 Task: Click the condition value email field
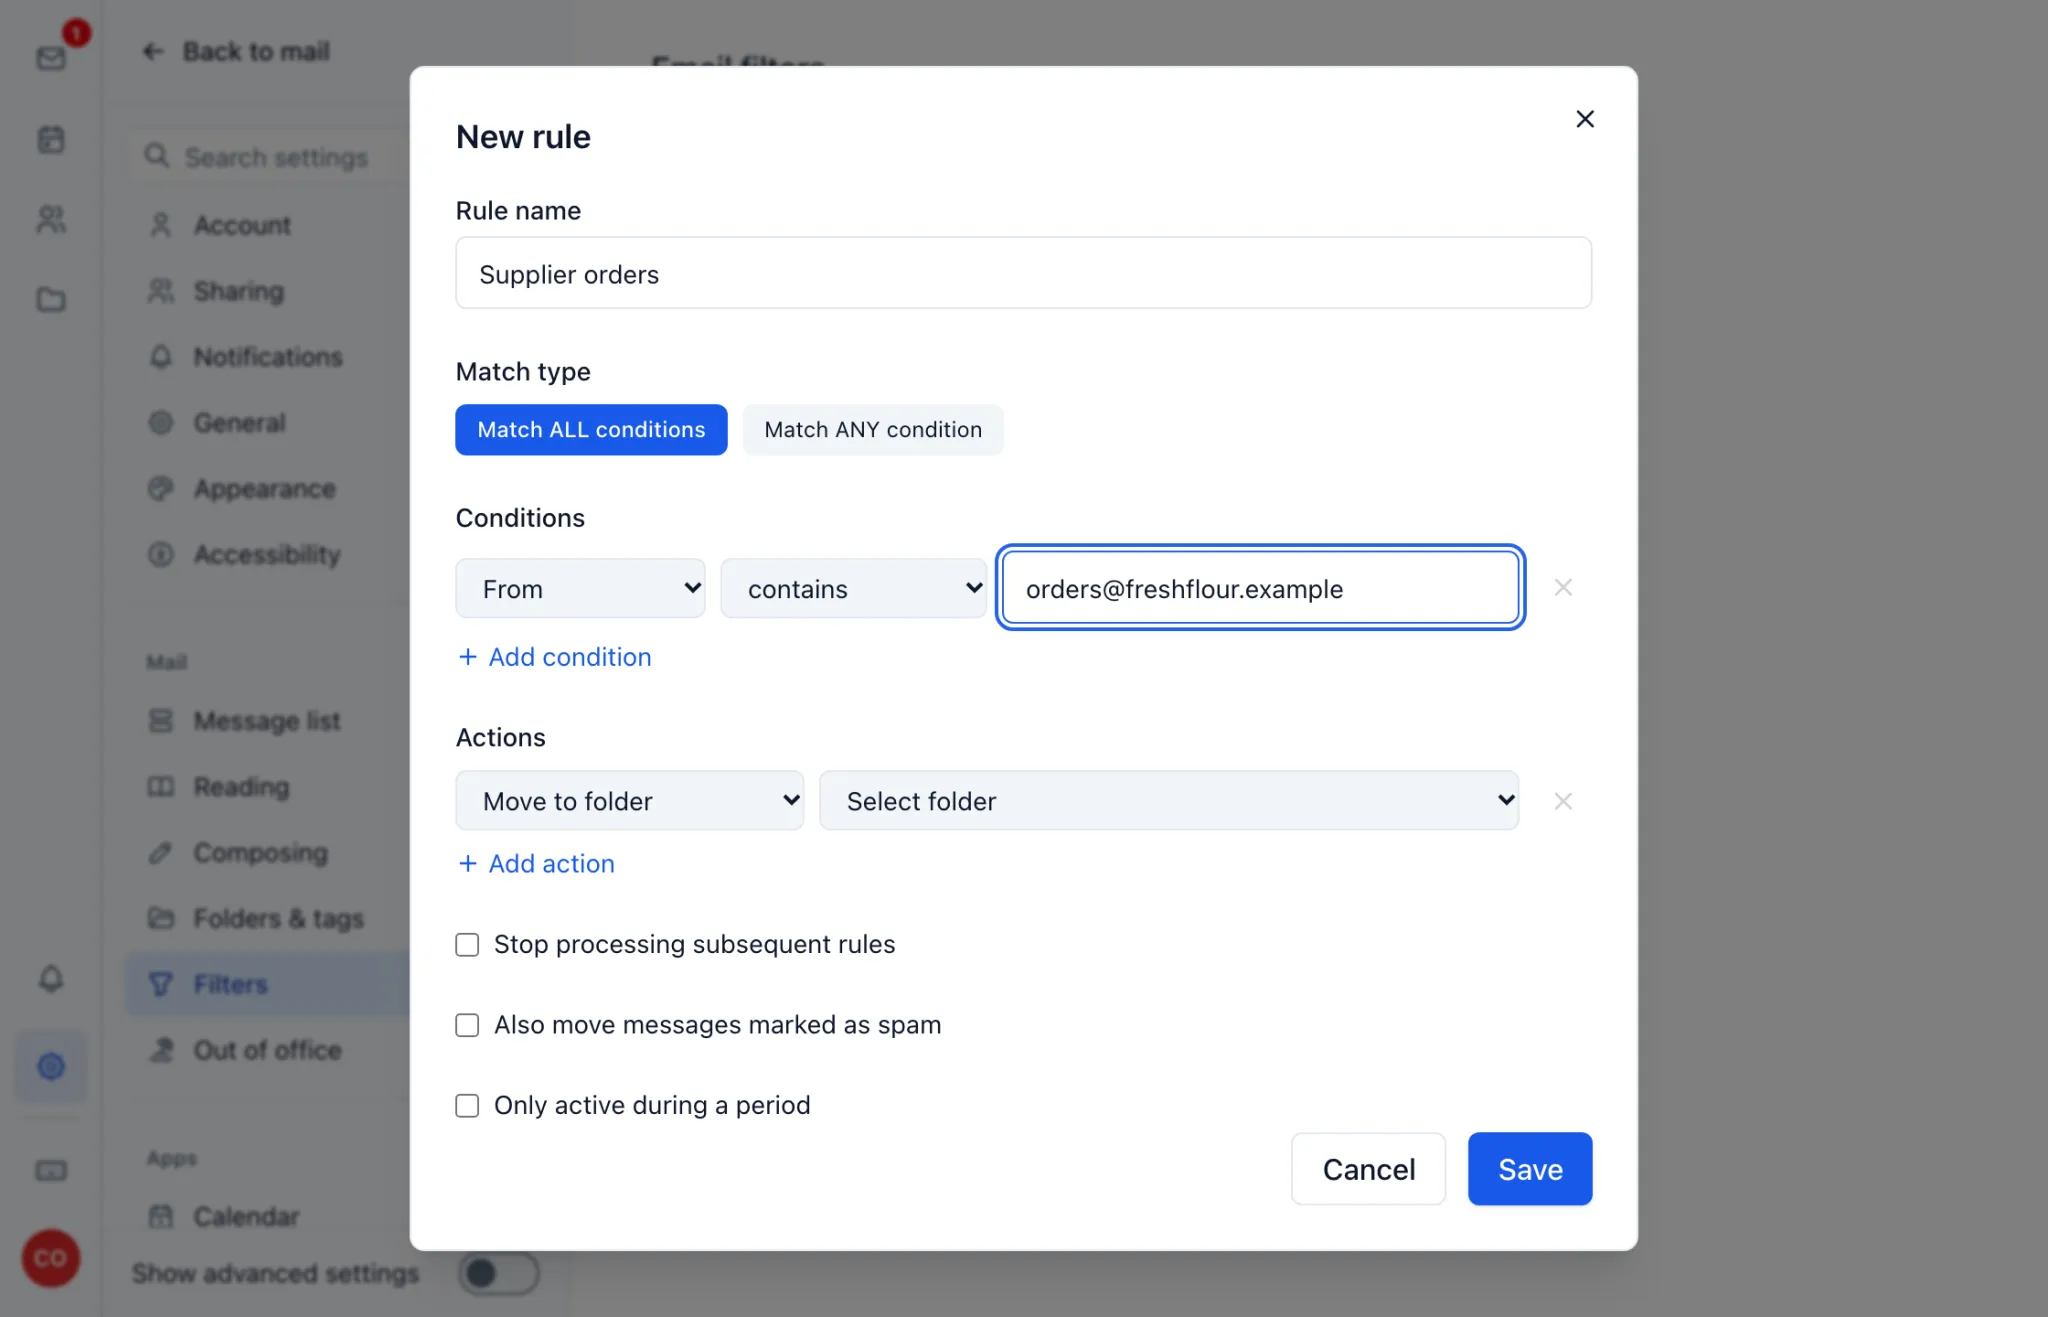coord(1260,588)
